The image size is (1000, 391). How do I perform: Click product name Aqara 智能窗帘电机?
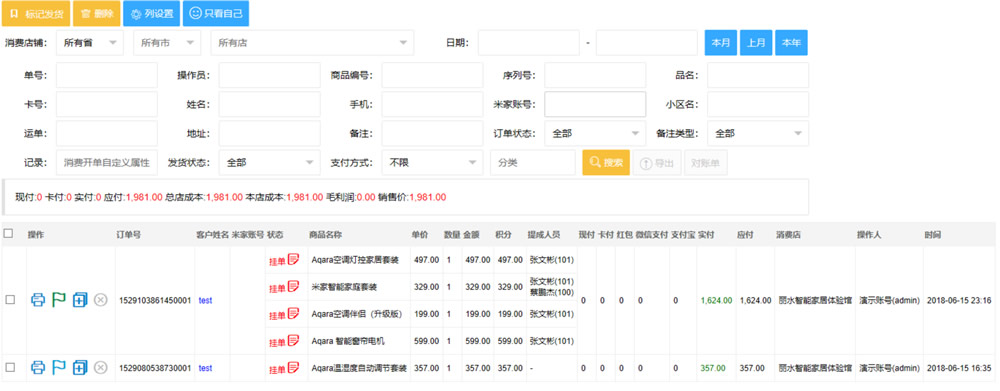348,341
